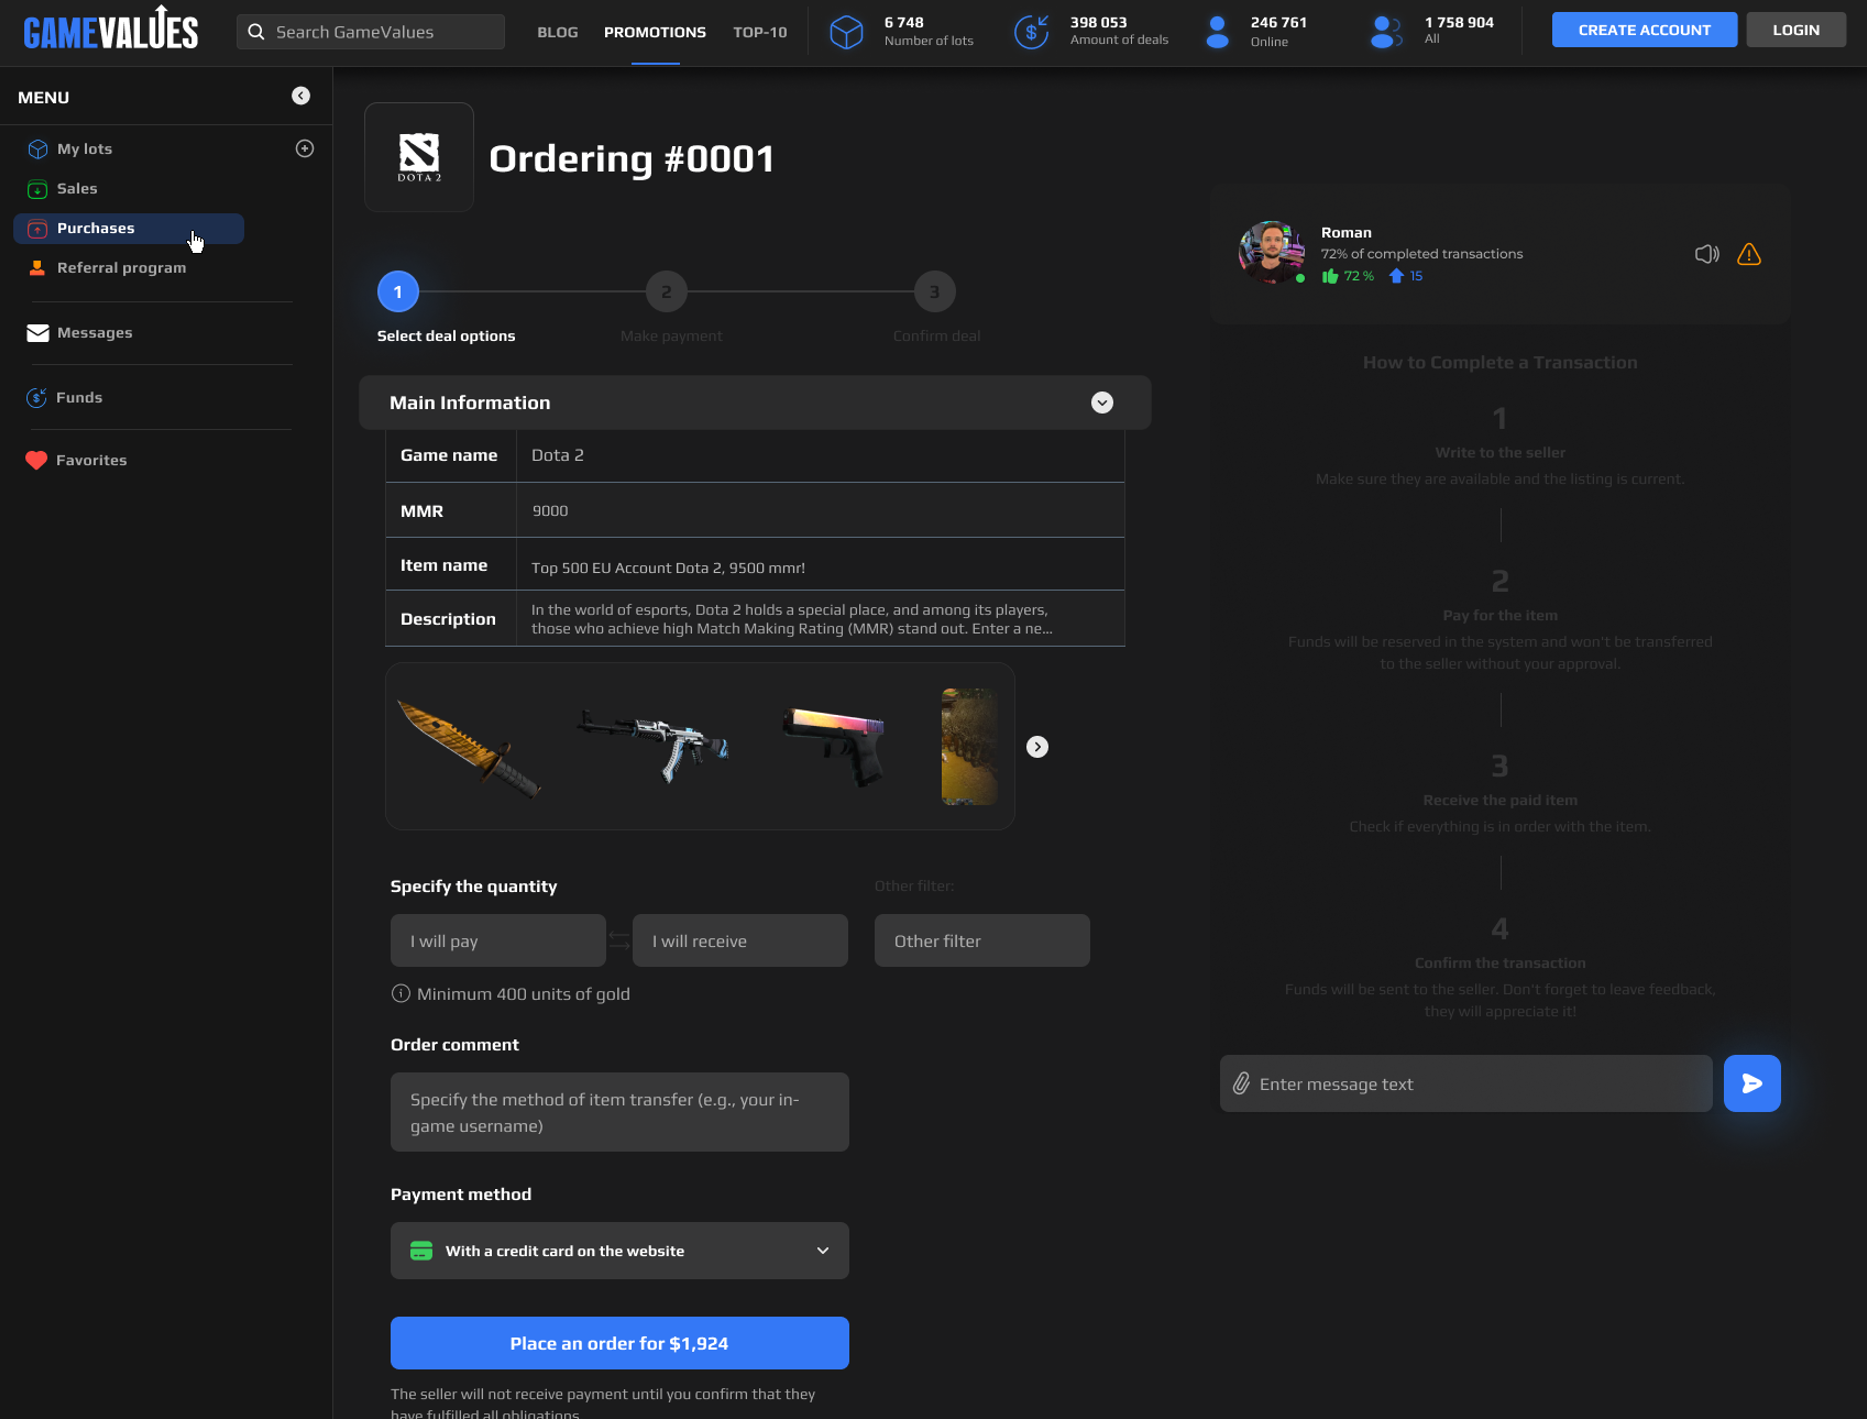Click the Dota 2 game name value

point(557,455)
